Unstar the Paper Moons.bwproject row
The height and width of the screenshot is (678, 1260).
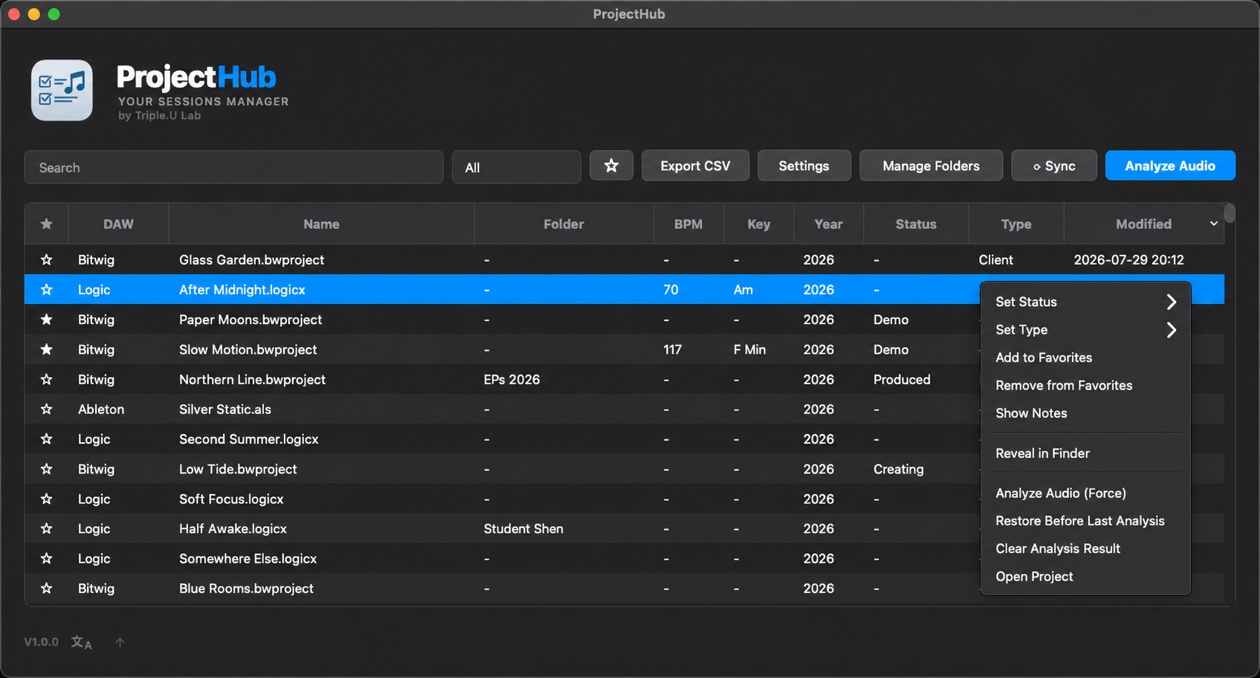[46, 320]
